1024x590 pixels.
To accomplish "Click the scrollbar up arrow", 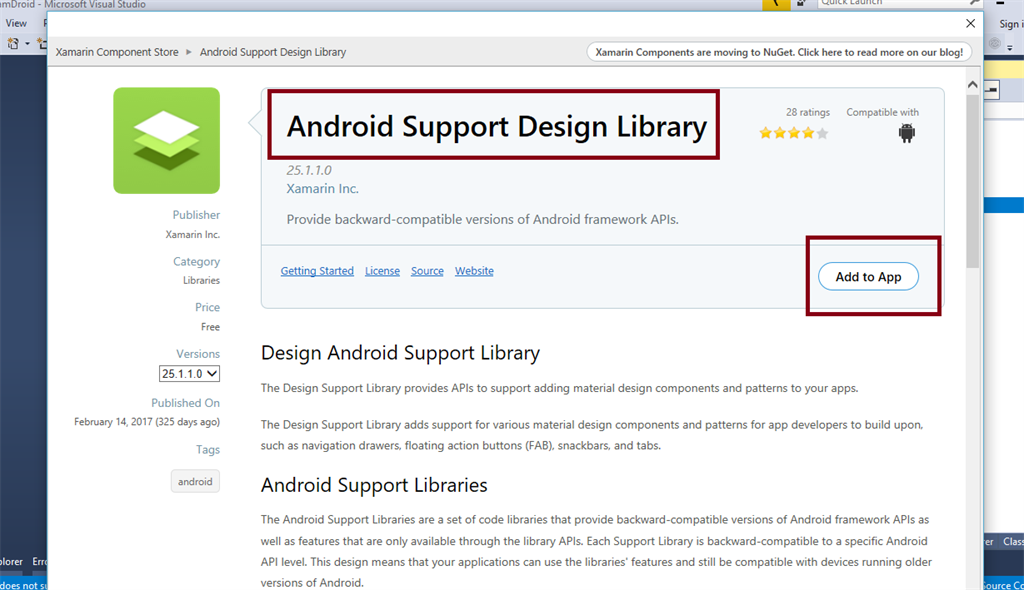I will pos(972,85).
